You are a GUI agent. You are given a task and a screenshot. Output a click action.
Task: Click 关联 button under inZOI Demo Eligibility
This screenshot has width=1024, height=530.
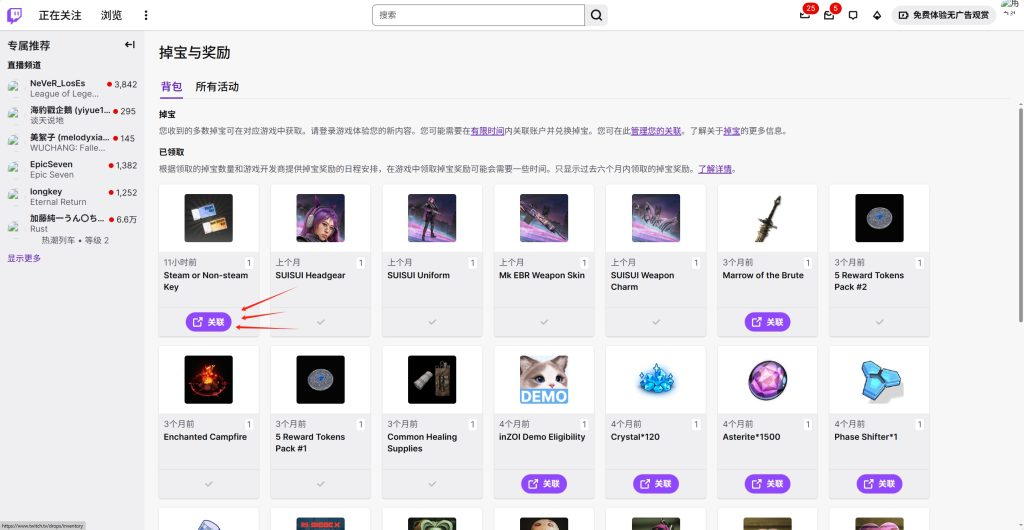pyautogui.click(x=544, y=484)
